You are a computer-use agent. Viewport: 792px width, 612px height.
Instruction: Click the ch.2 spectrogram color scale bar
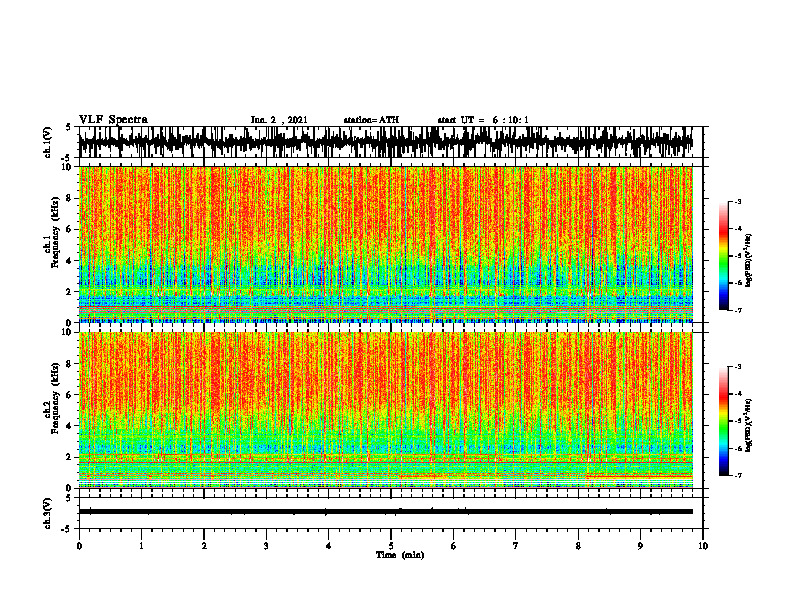coord(724,421)
